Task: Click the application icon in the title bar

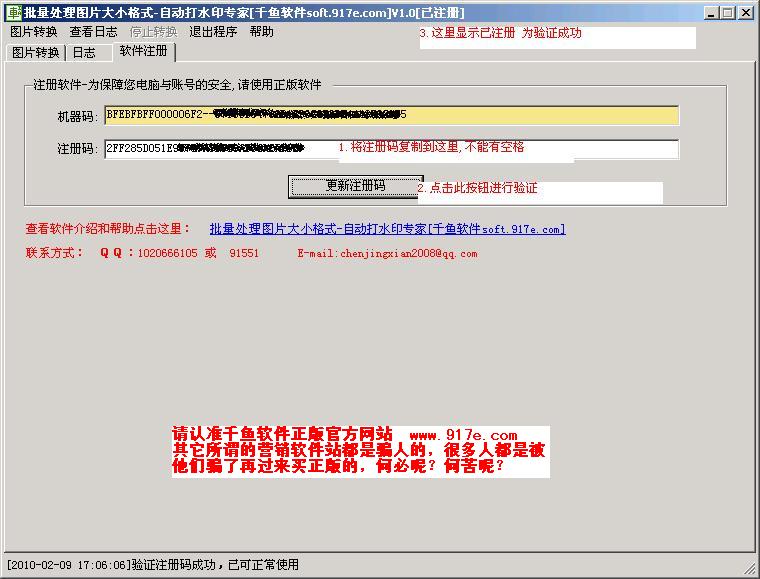Action: click(11, 12)
